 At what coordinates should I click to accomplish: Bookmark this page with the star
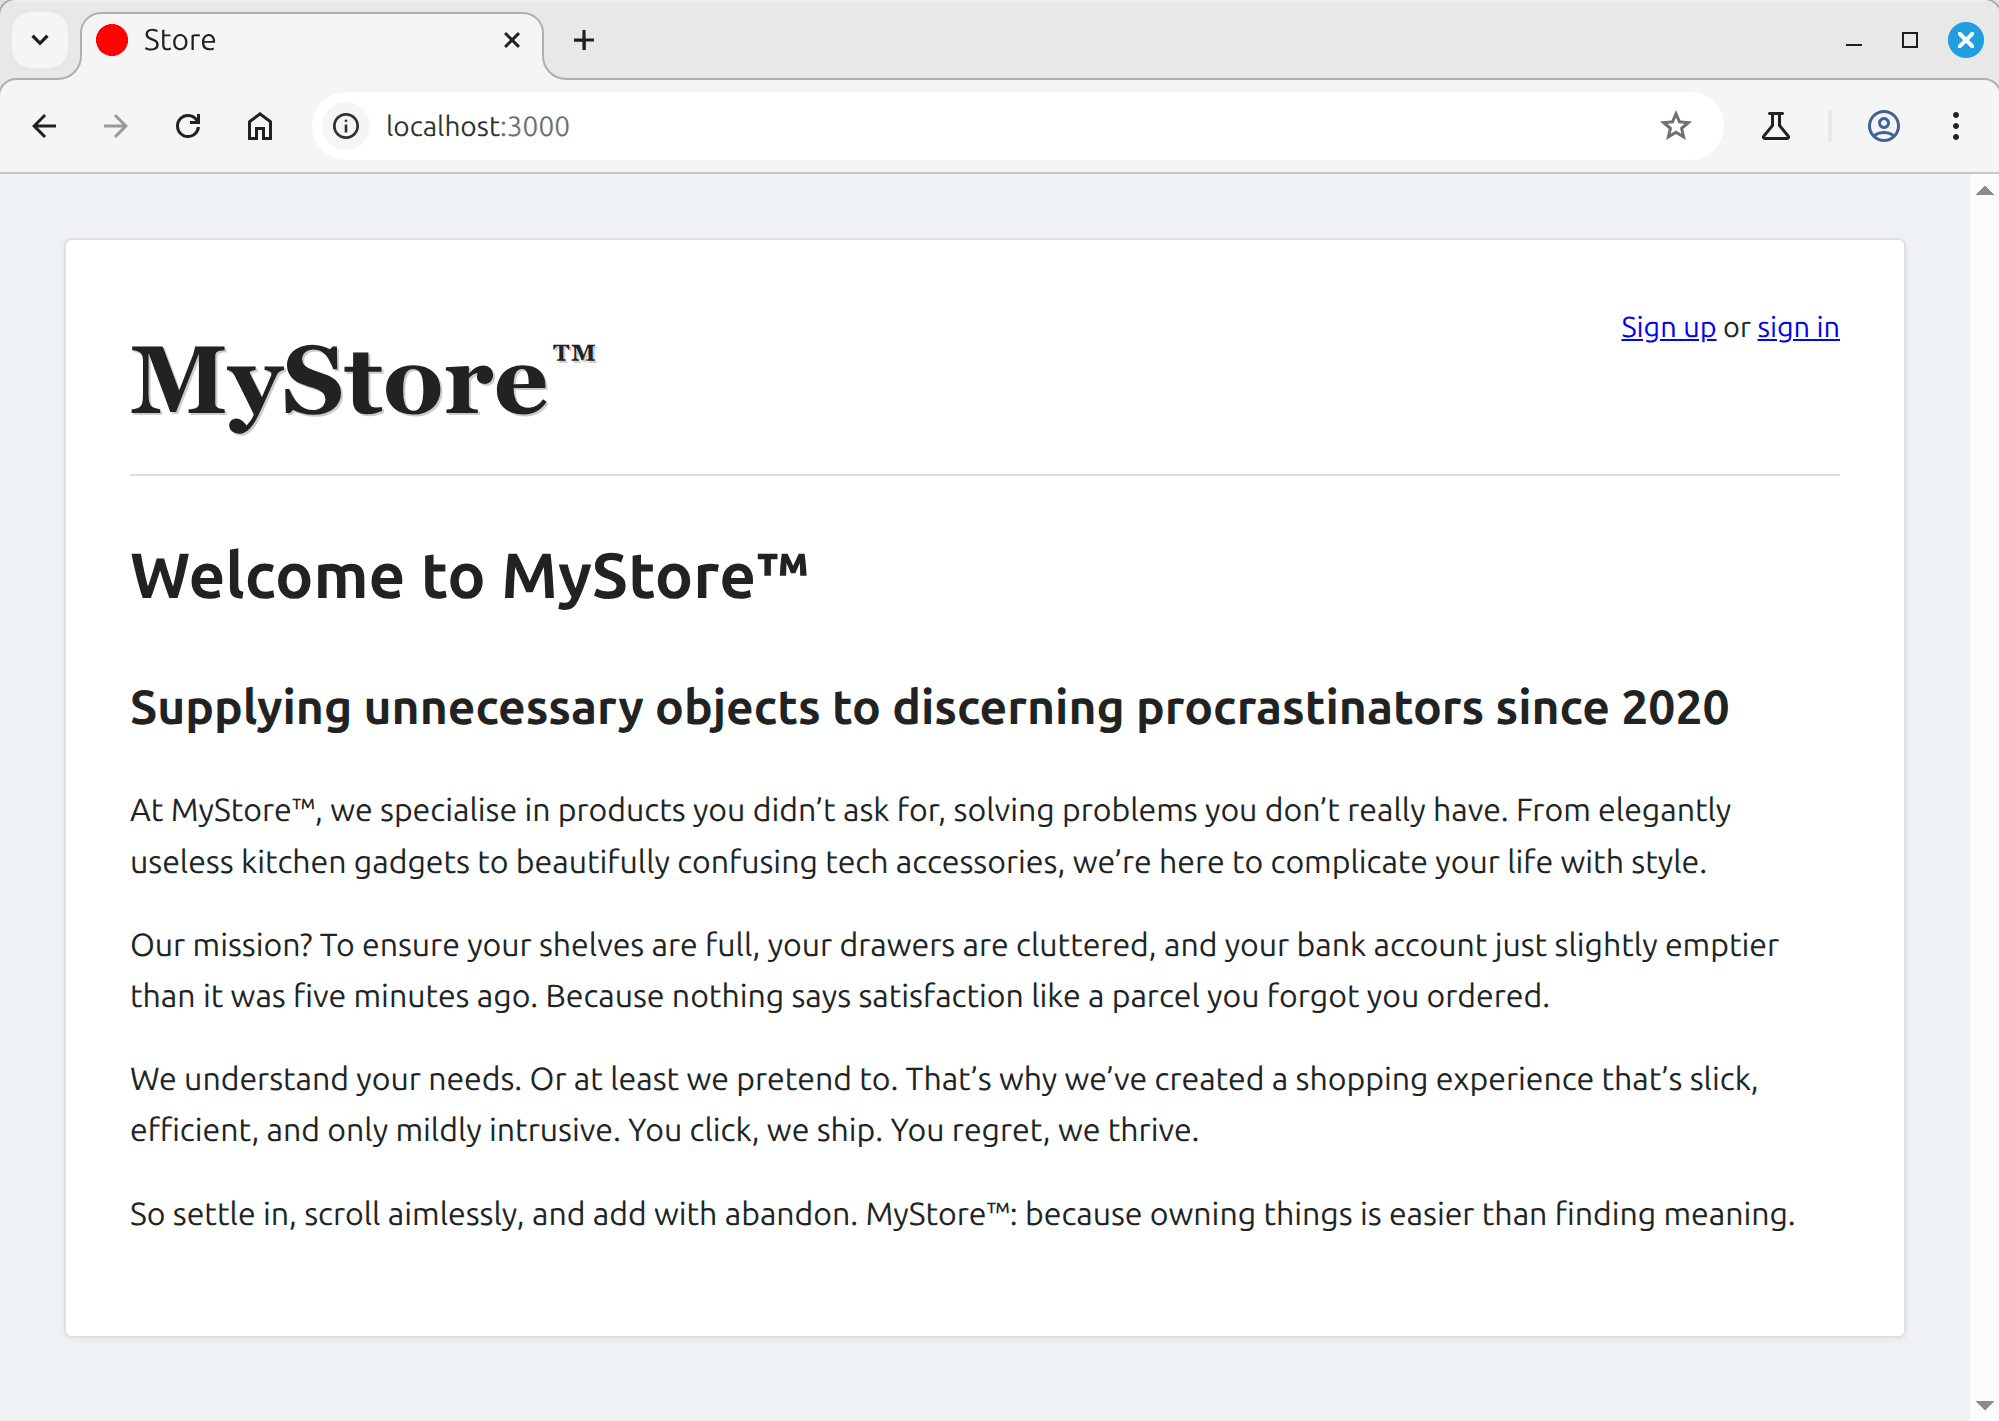coord(1675,126)
